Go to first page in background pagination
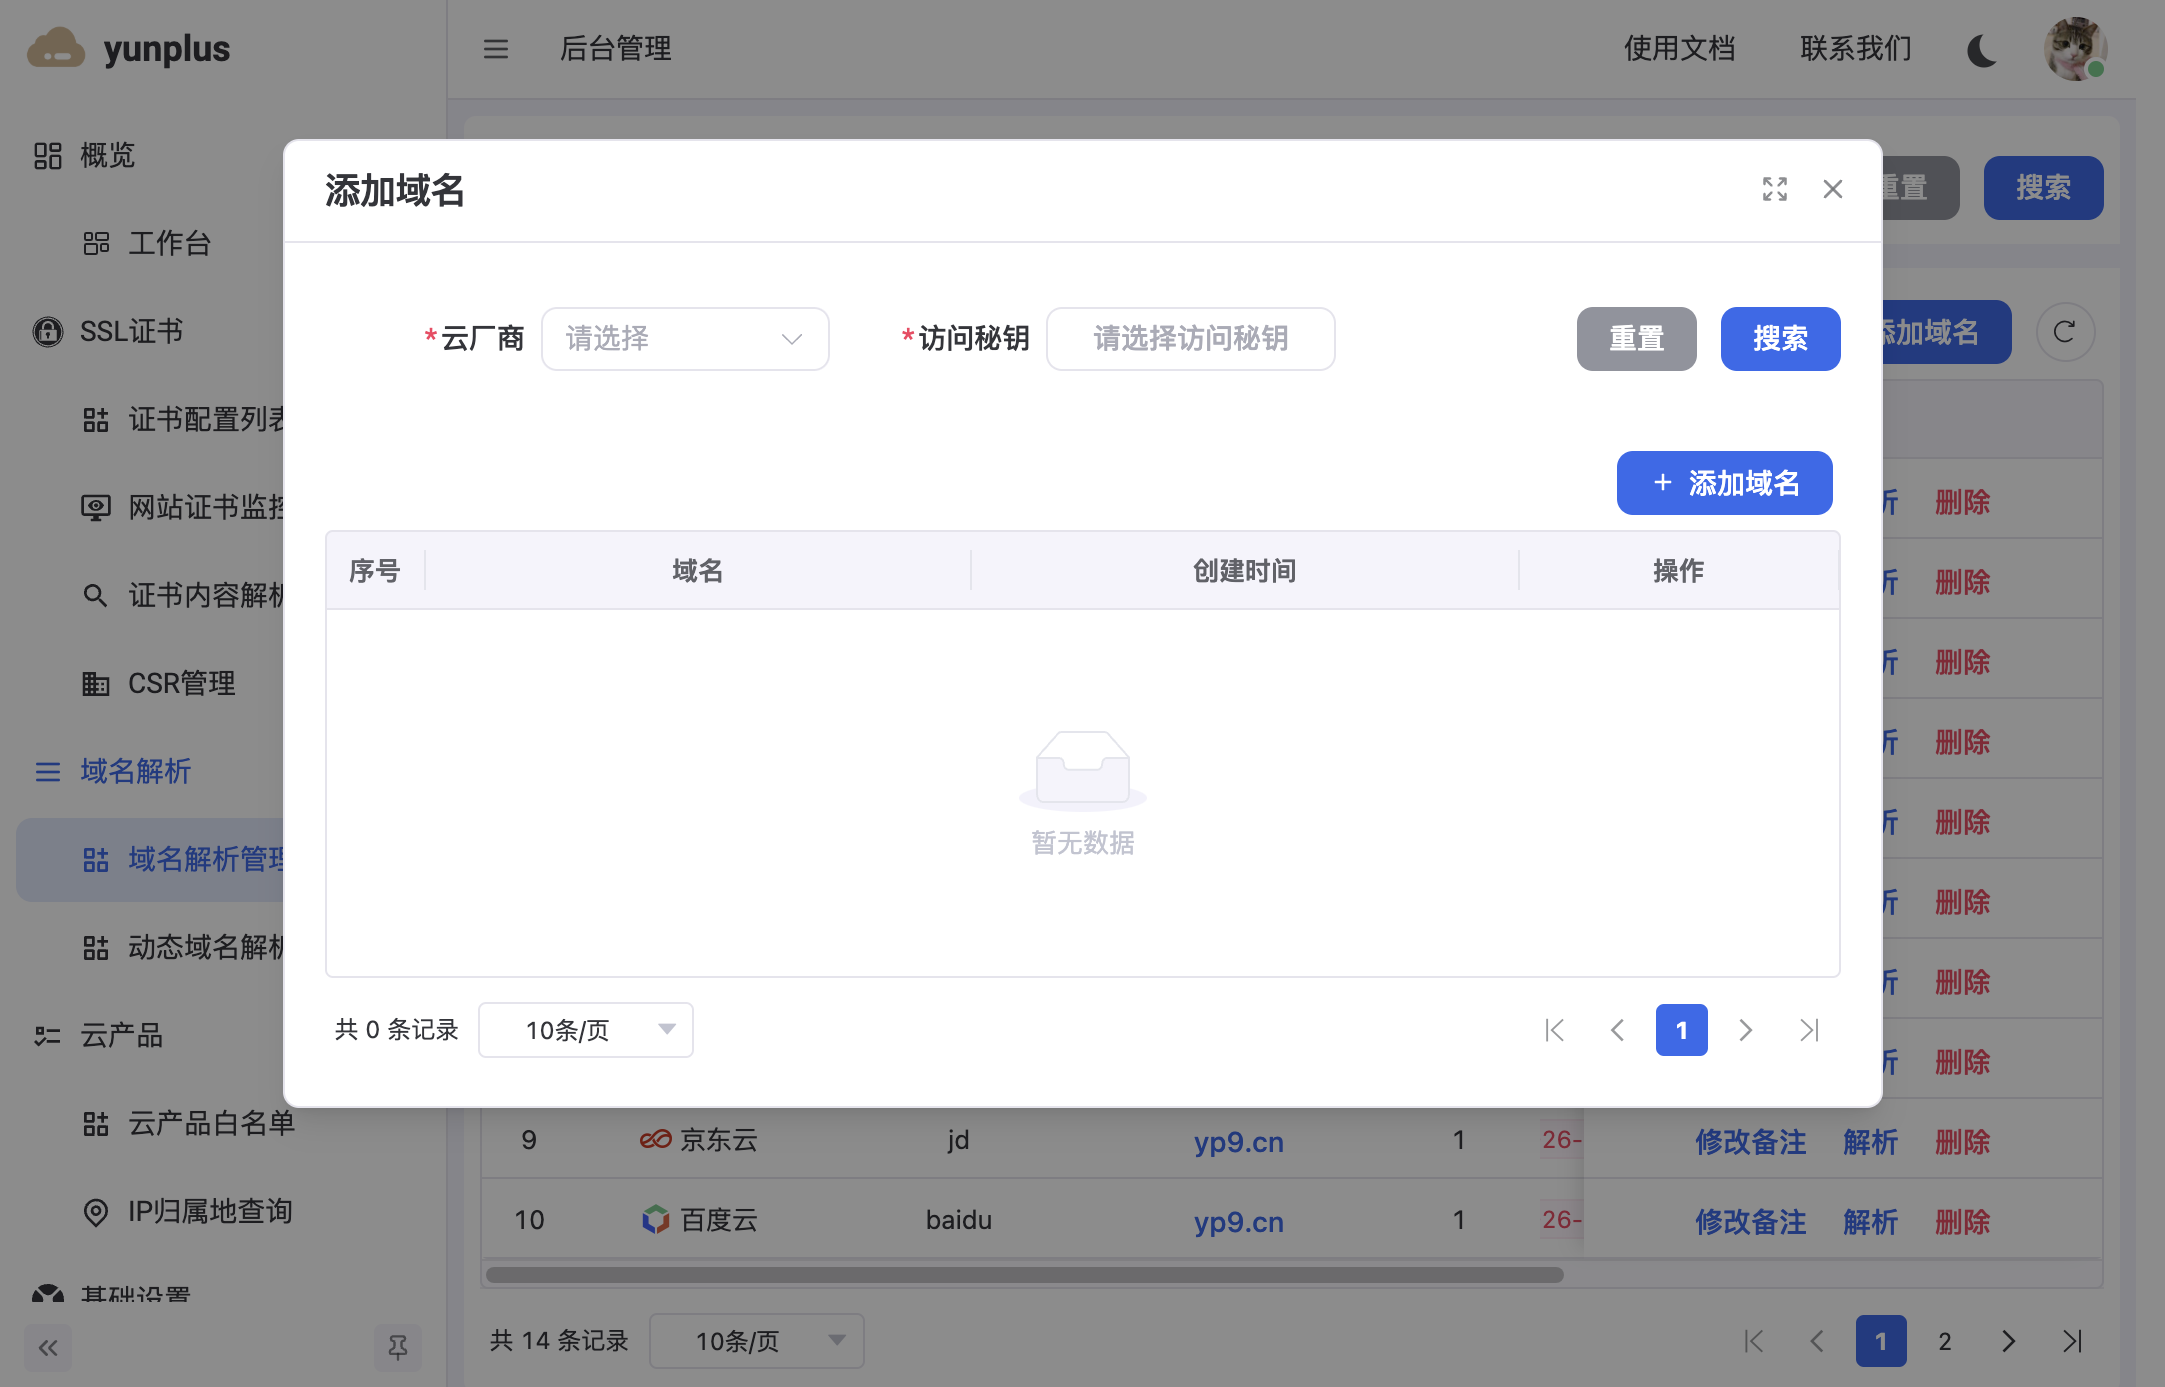Viewport: 2165px width, 1387px height. coord(1753,1341)
